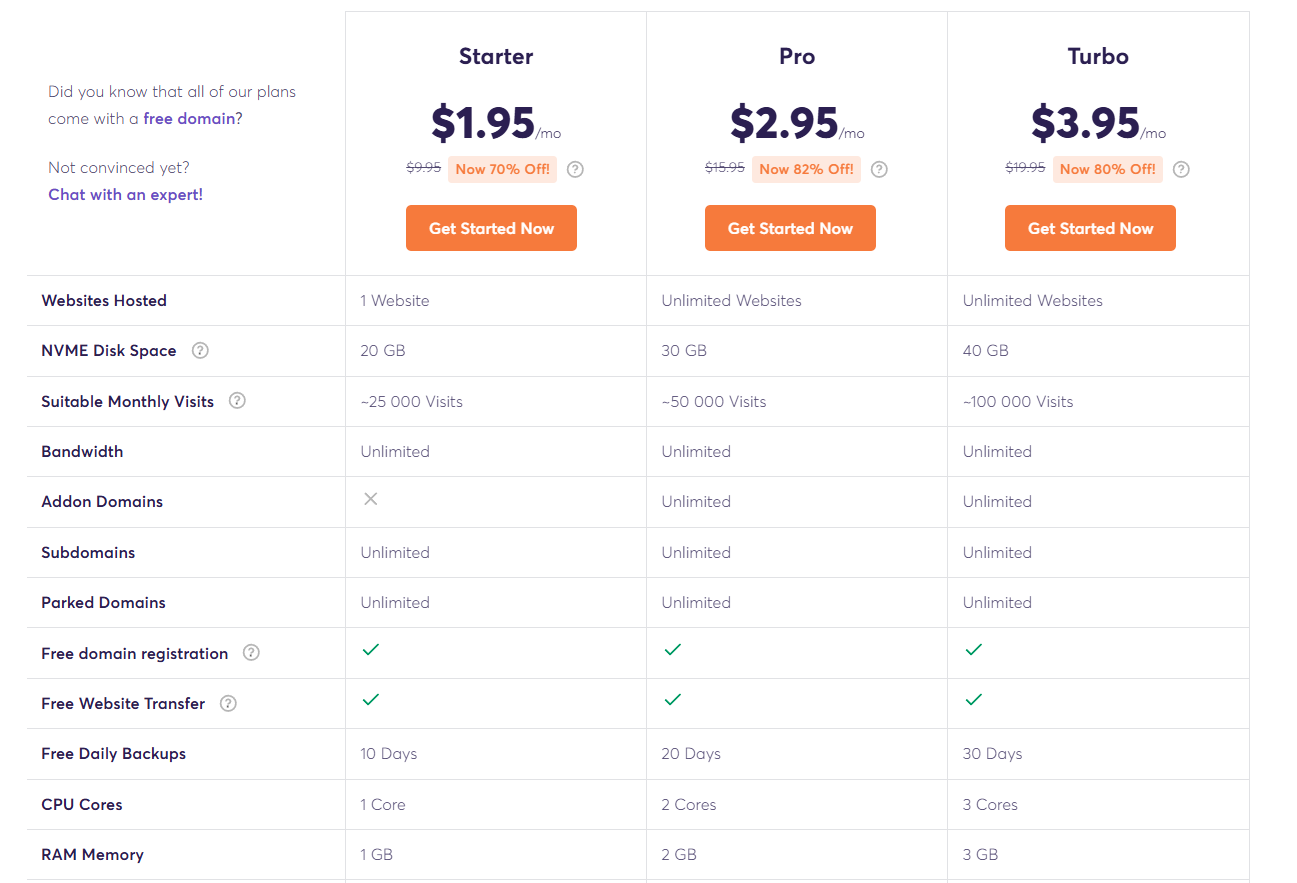
Task: Select the Turbo plan heading
Action: pos(1098,56)
